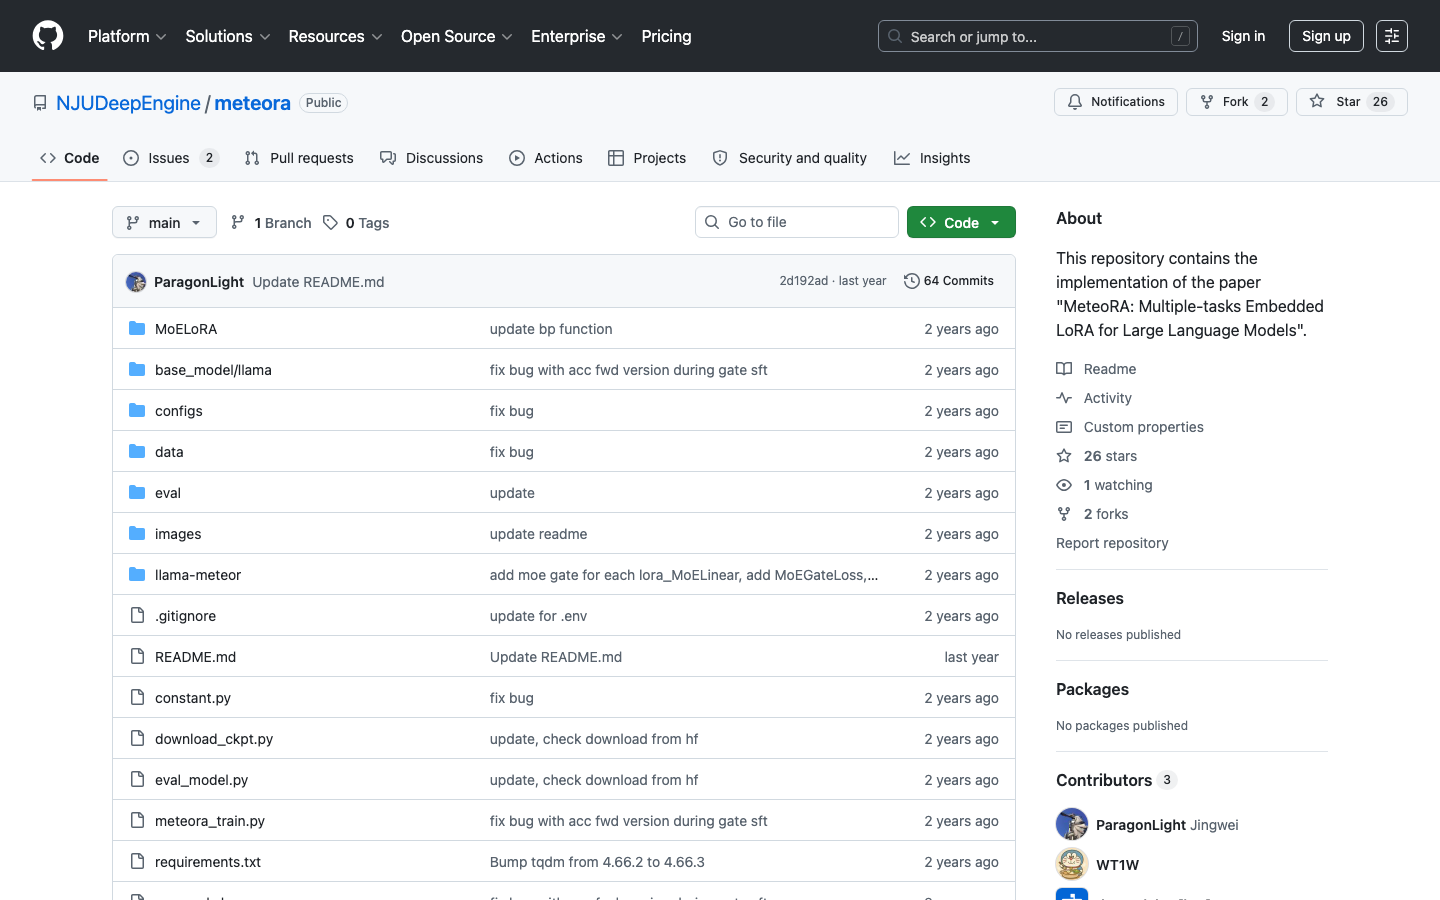Viewport: 1440px width, 900px height.
Task: Click the Search or jump to field
Action: (1038, 36)
